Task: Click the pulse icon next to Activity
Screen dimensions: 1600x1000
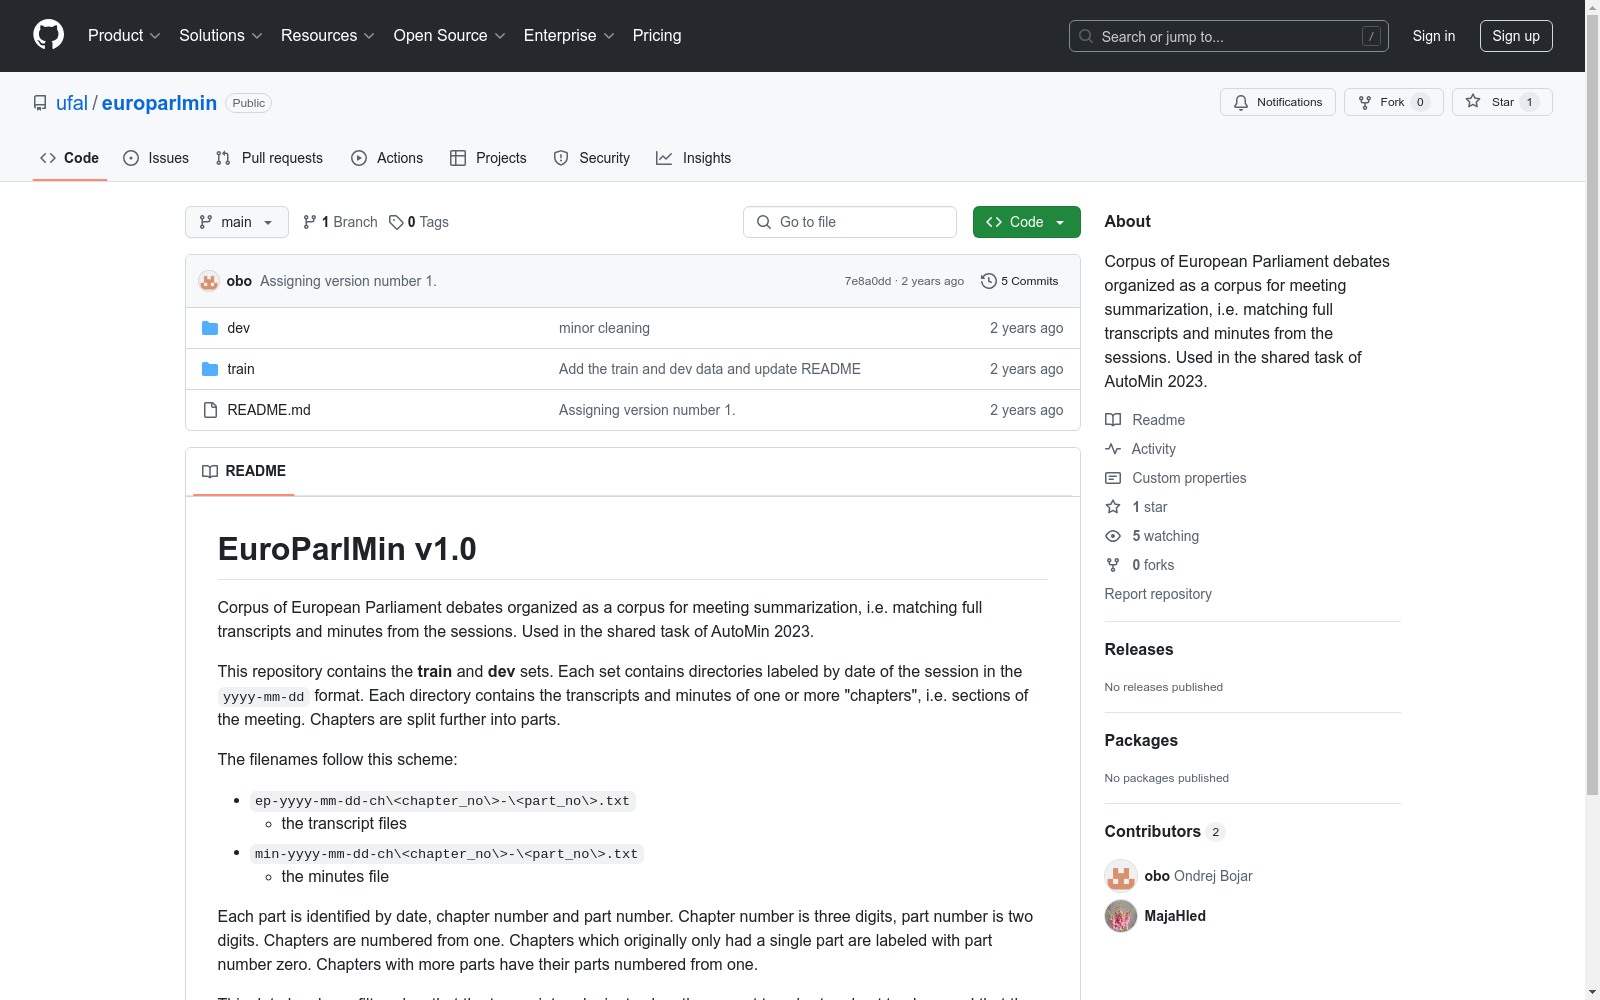Action: coord(1113,449)
